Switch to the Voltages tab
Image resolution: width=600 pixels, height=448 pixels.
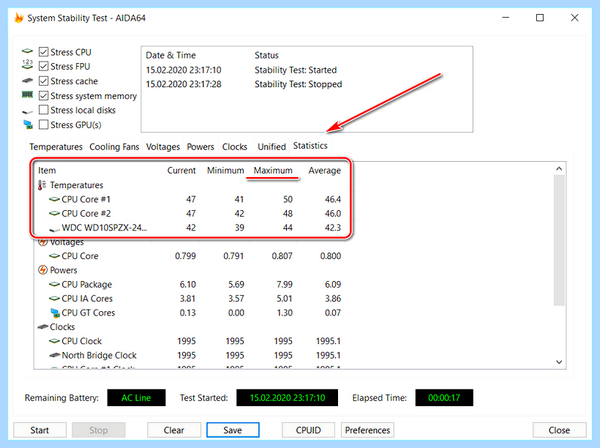163,147
